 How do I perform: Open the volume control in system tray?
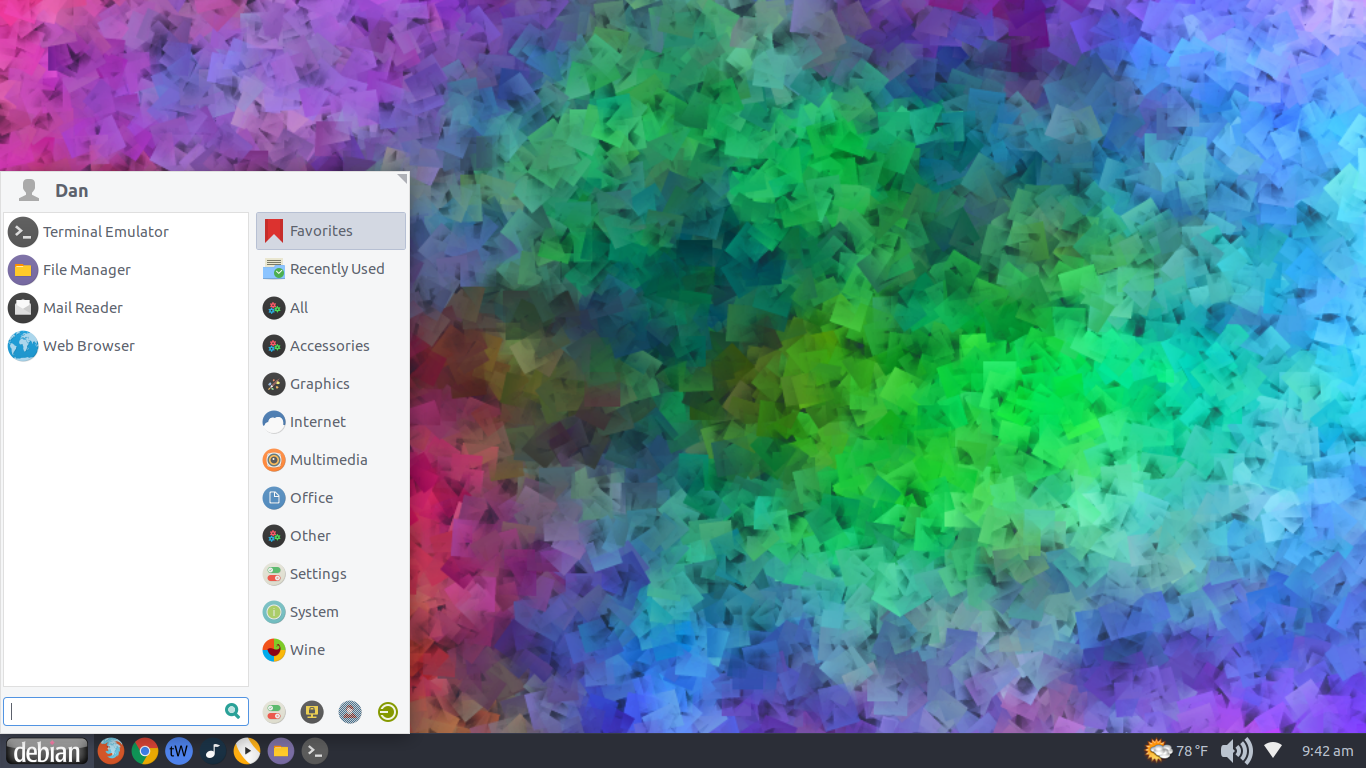pos(1236,751)
